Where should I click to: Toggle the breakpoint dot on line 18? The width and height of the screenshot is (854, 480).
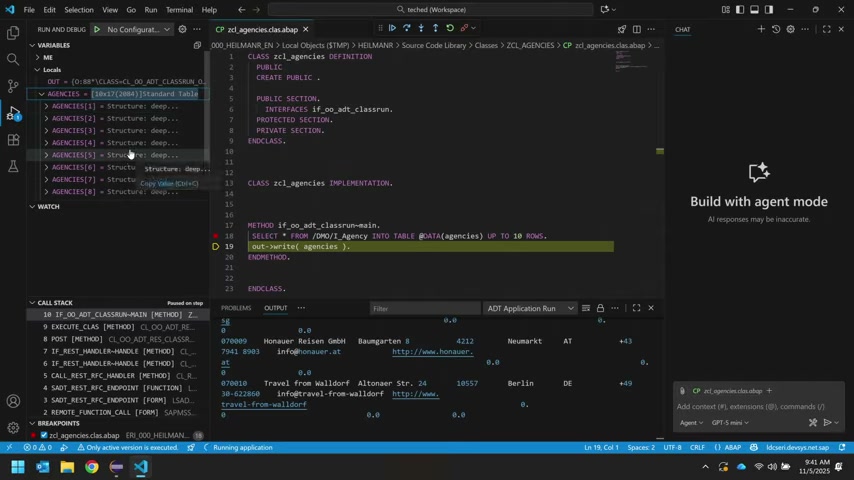pos(216,236)
